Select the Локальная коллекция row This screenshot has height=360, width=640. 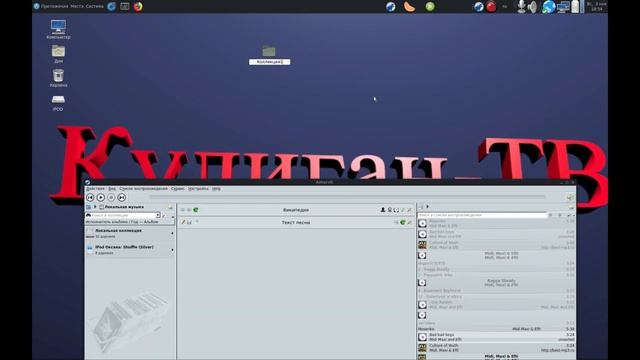click(x=130, y=233)
